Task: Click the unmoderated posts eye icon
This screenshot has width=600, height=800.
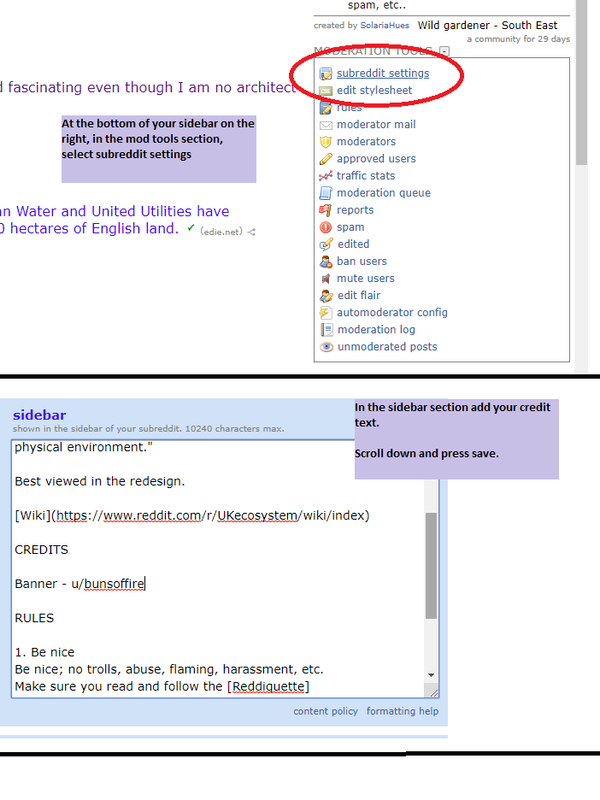Action: [326, 347]
